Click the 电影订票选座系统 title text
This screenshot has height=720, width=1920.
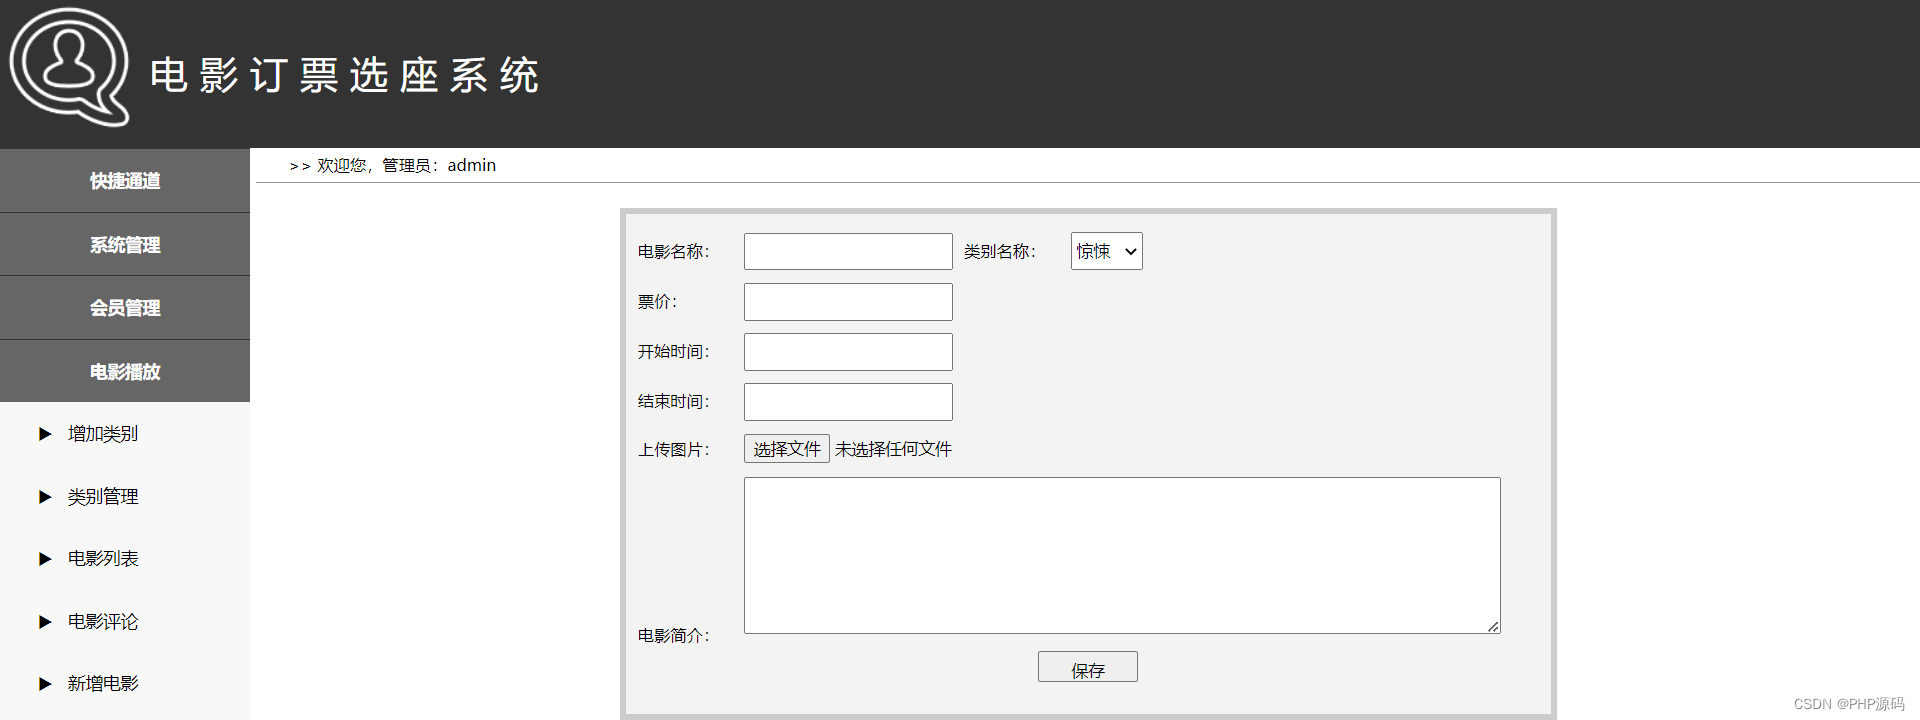(345, 76)
